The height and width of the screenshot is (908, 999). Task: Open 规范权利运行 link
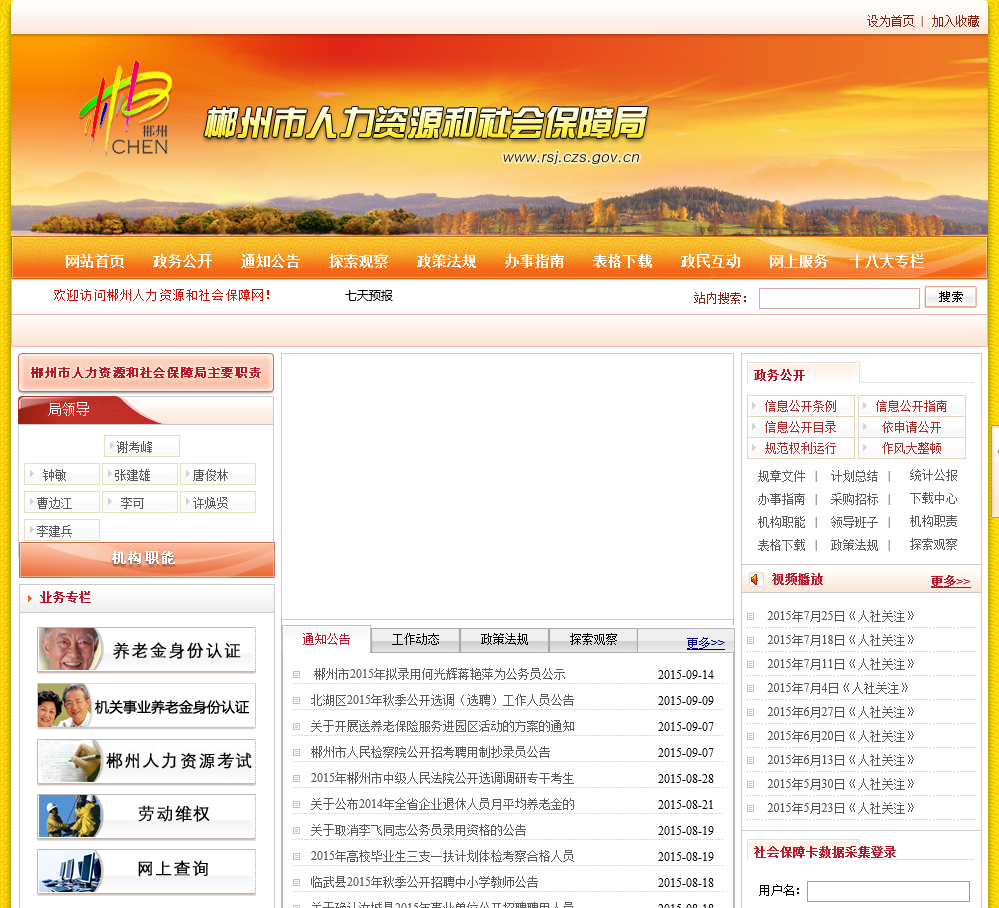pyautogui.click(x=800, y=449)
